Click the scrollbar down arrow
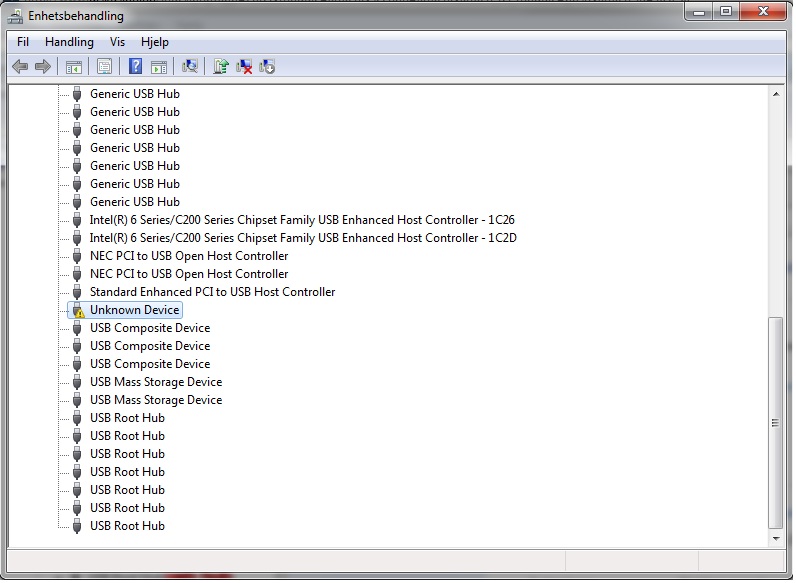Image resolution: width=796 pixels, height=583 pixels. pos(776,539)
